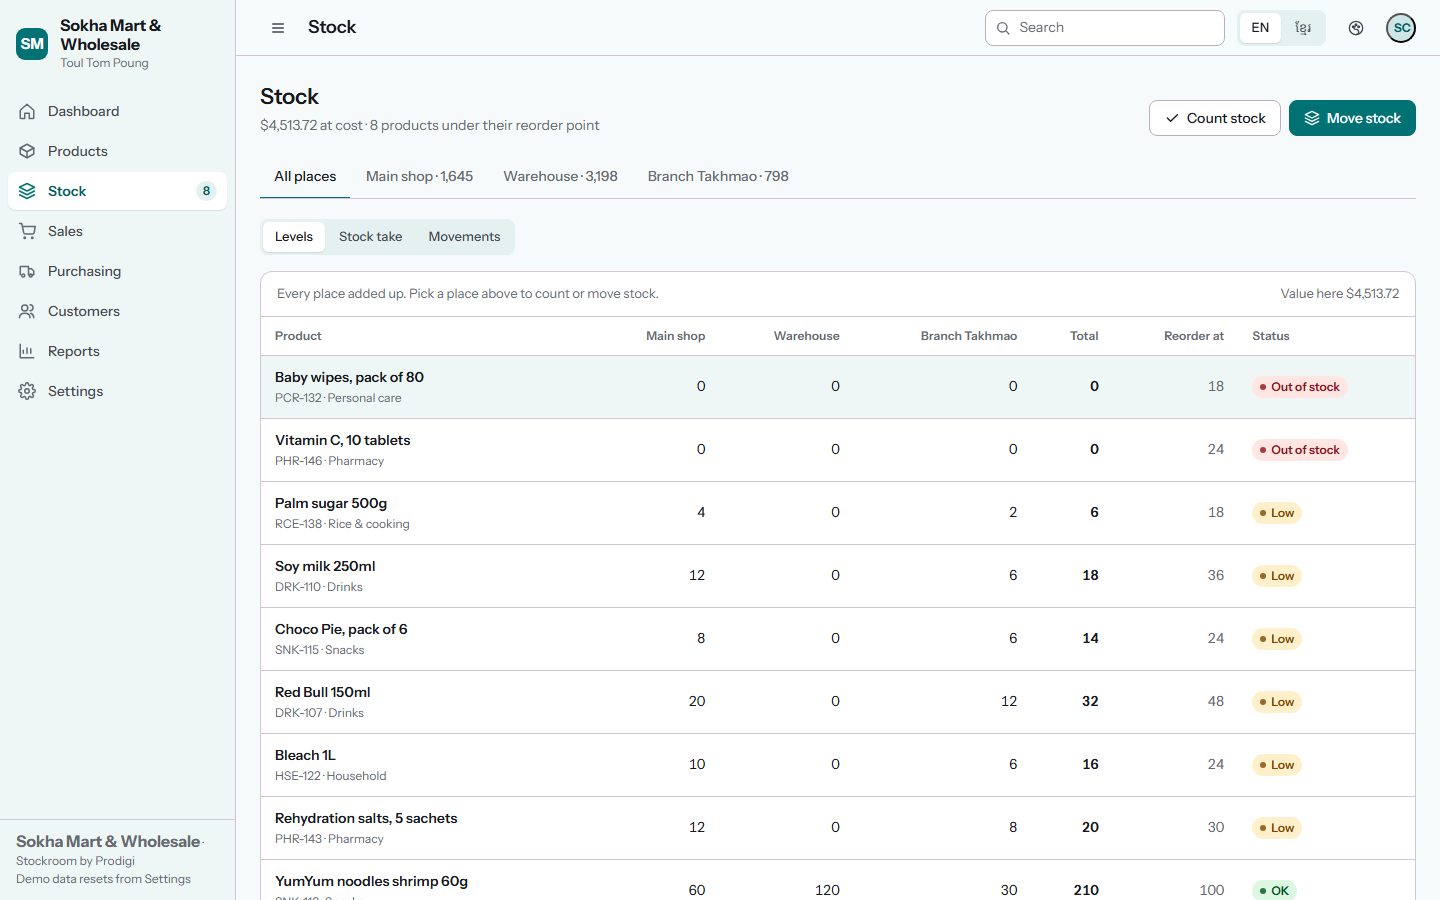Focus the Search field
Screen dimensions: 1440x900
pyautogui.click(x=1105, y=28)
